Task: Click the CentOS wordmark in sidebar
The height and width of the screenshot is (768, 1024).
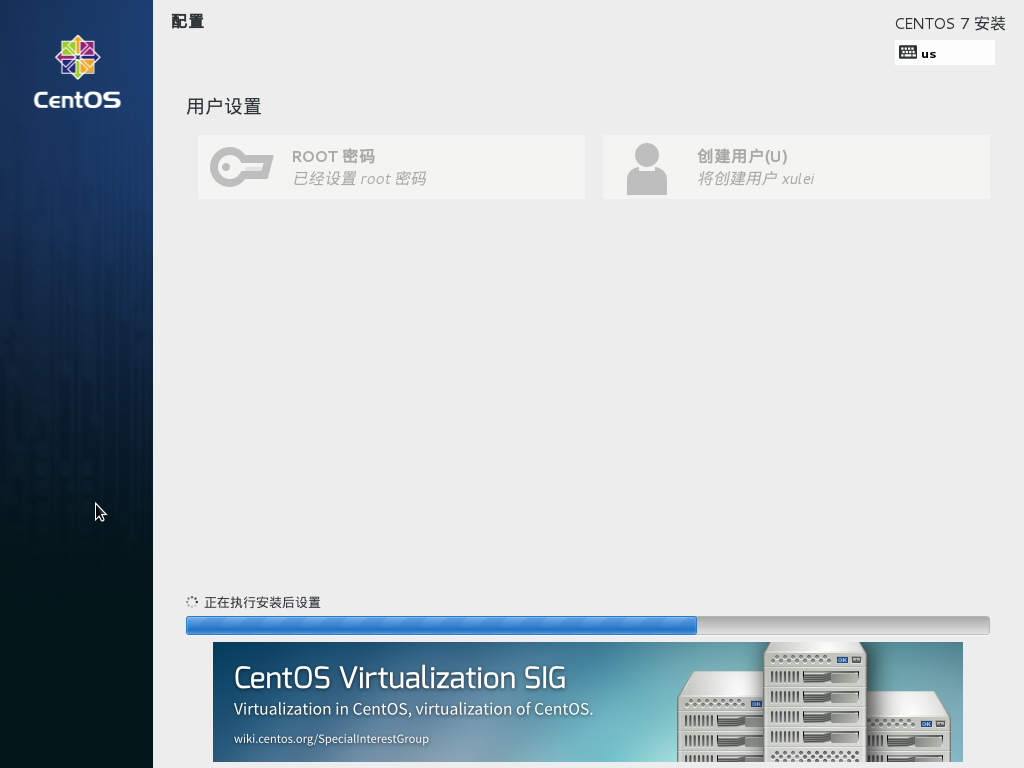Action: (77, 100)
